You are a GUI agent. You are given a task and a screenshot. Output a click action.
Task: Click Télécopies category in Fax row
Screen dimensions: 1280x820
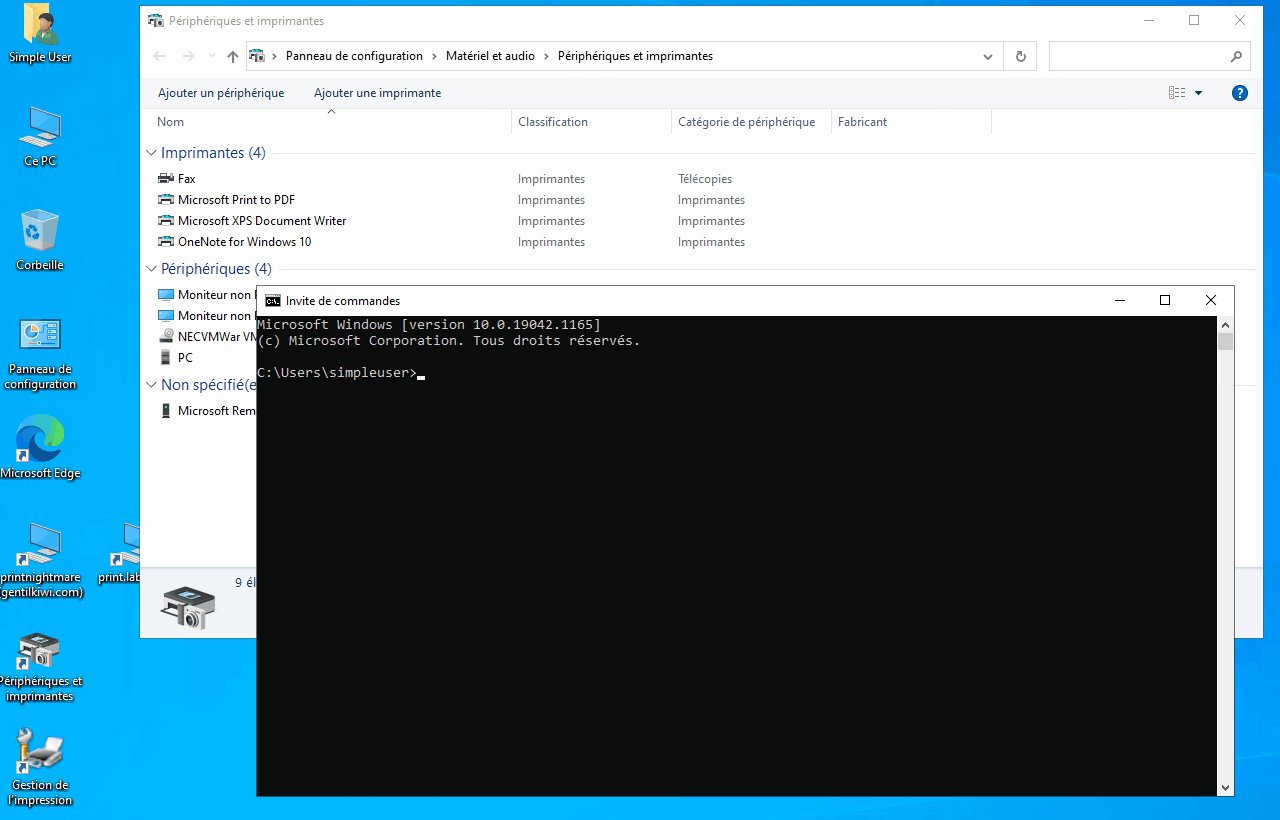[705, 179]
